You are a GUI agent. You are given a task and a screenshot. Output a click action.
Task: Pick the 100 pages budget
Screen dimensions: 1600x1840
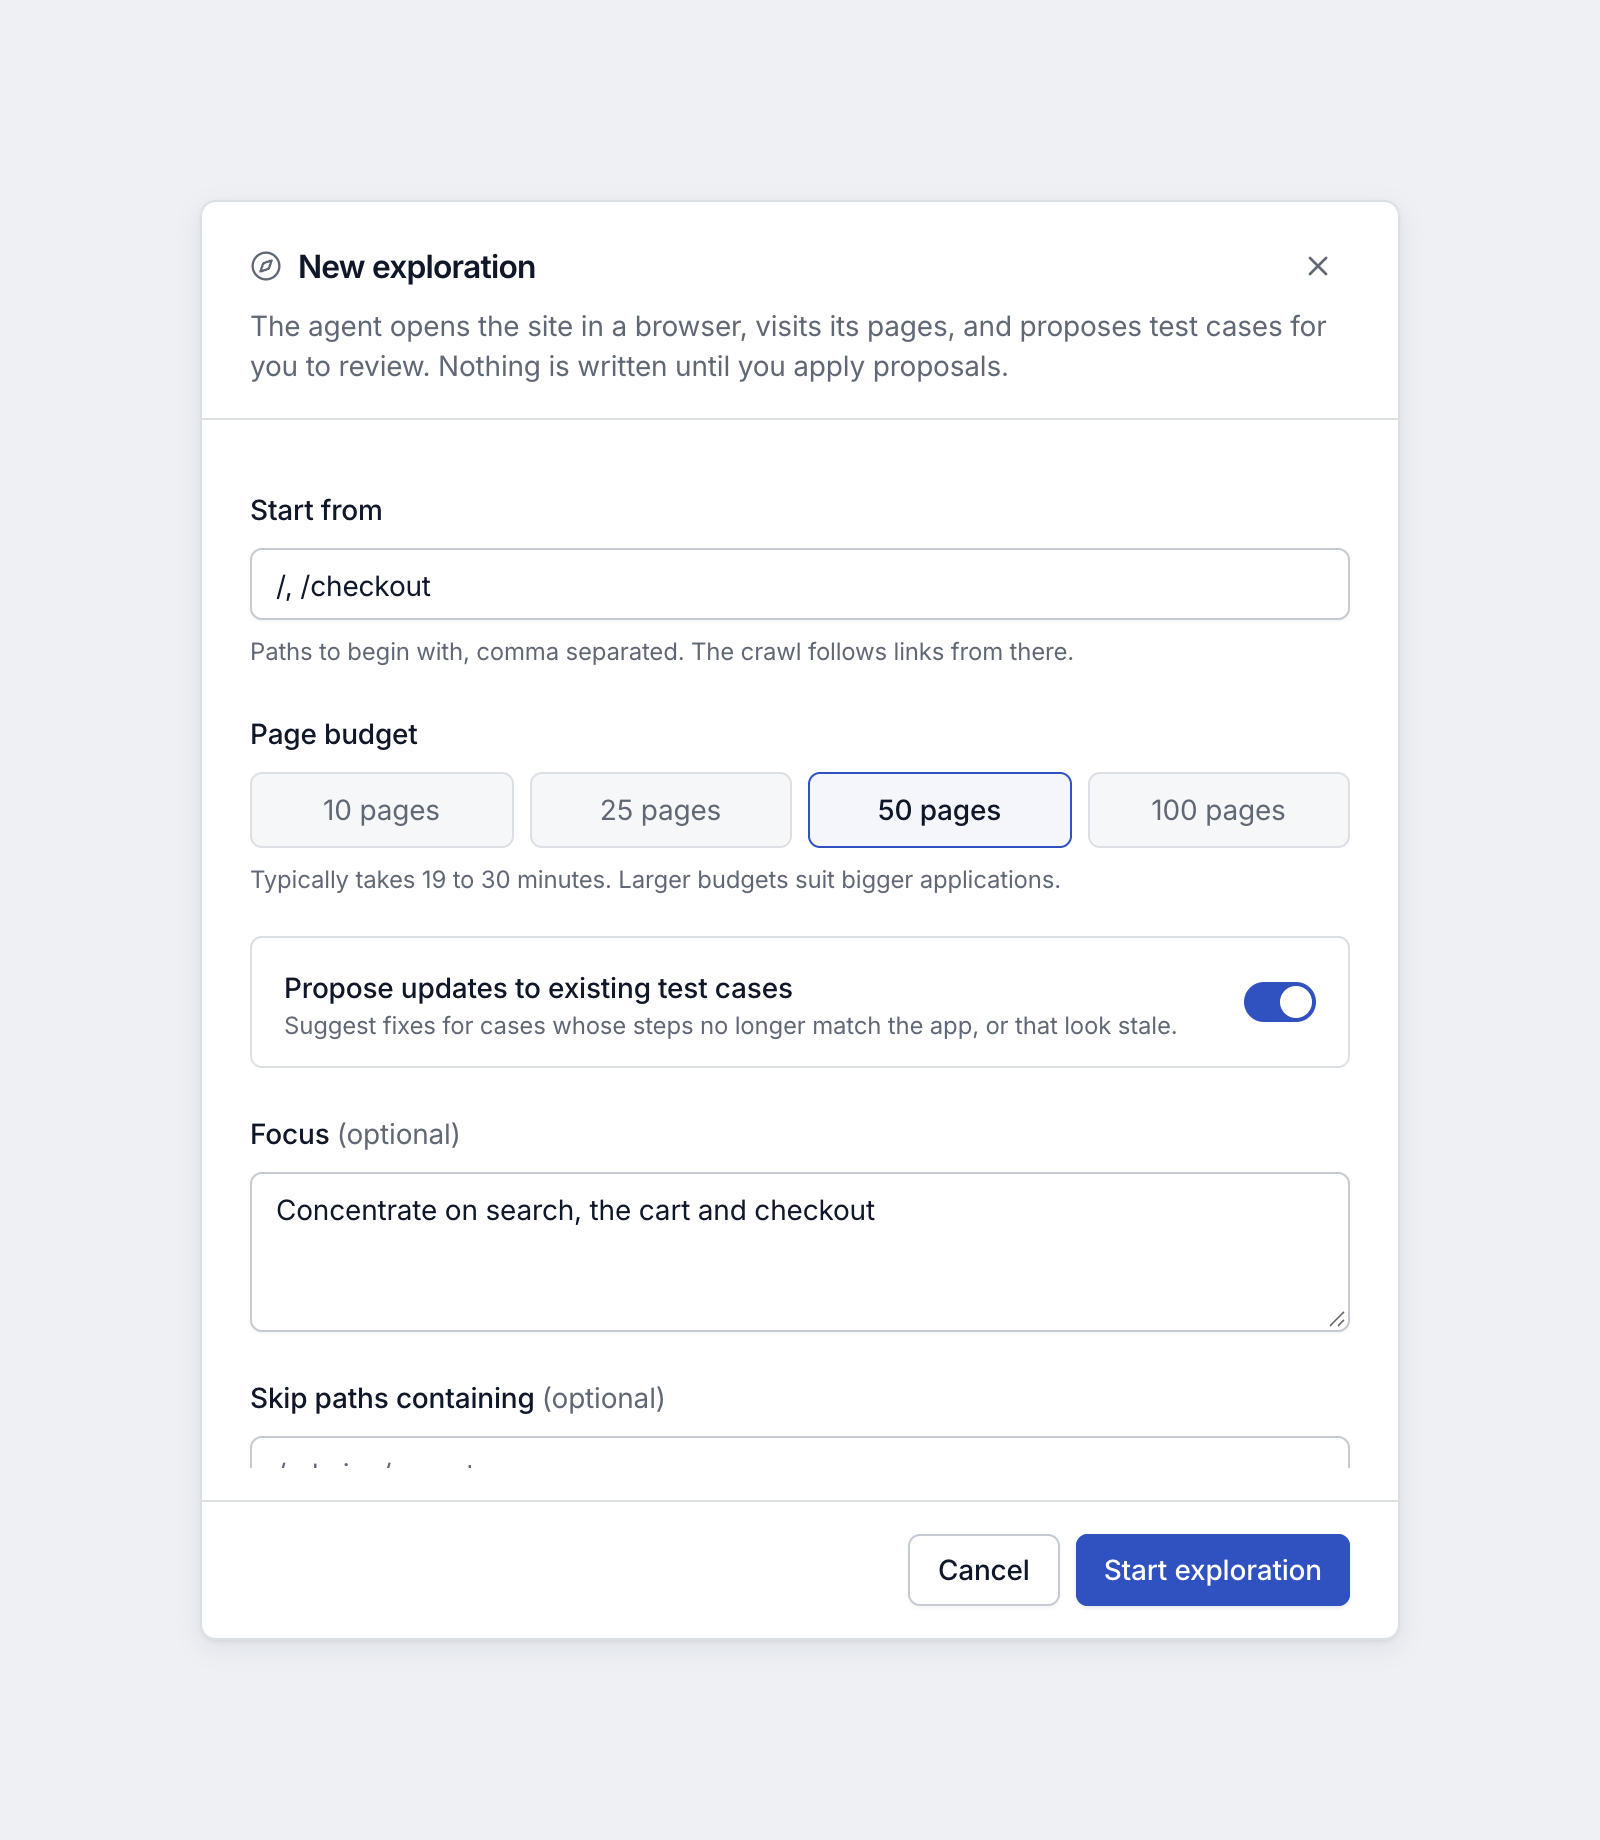(x=1218, y=810)
